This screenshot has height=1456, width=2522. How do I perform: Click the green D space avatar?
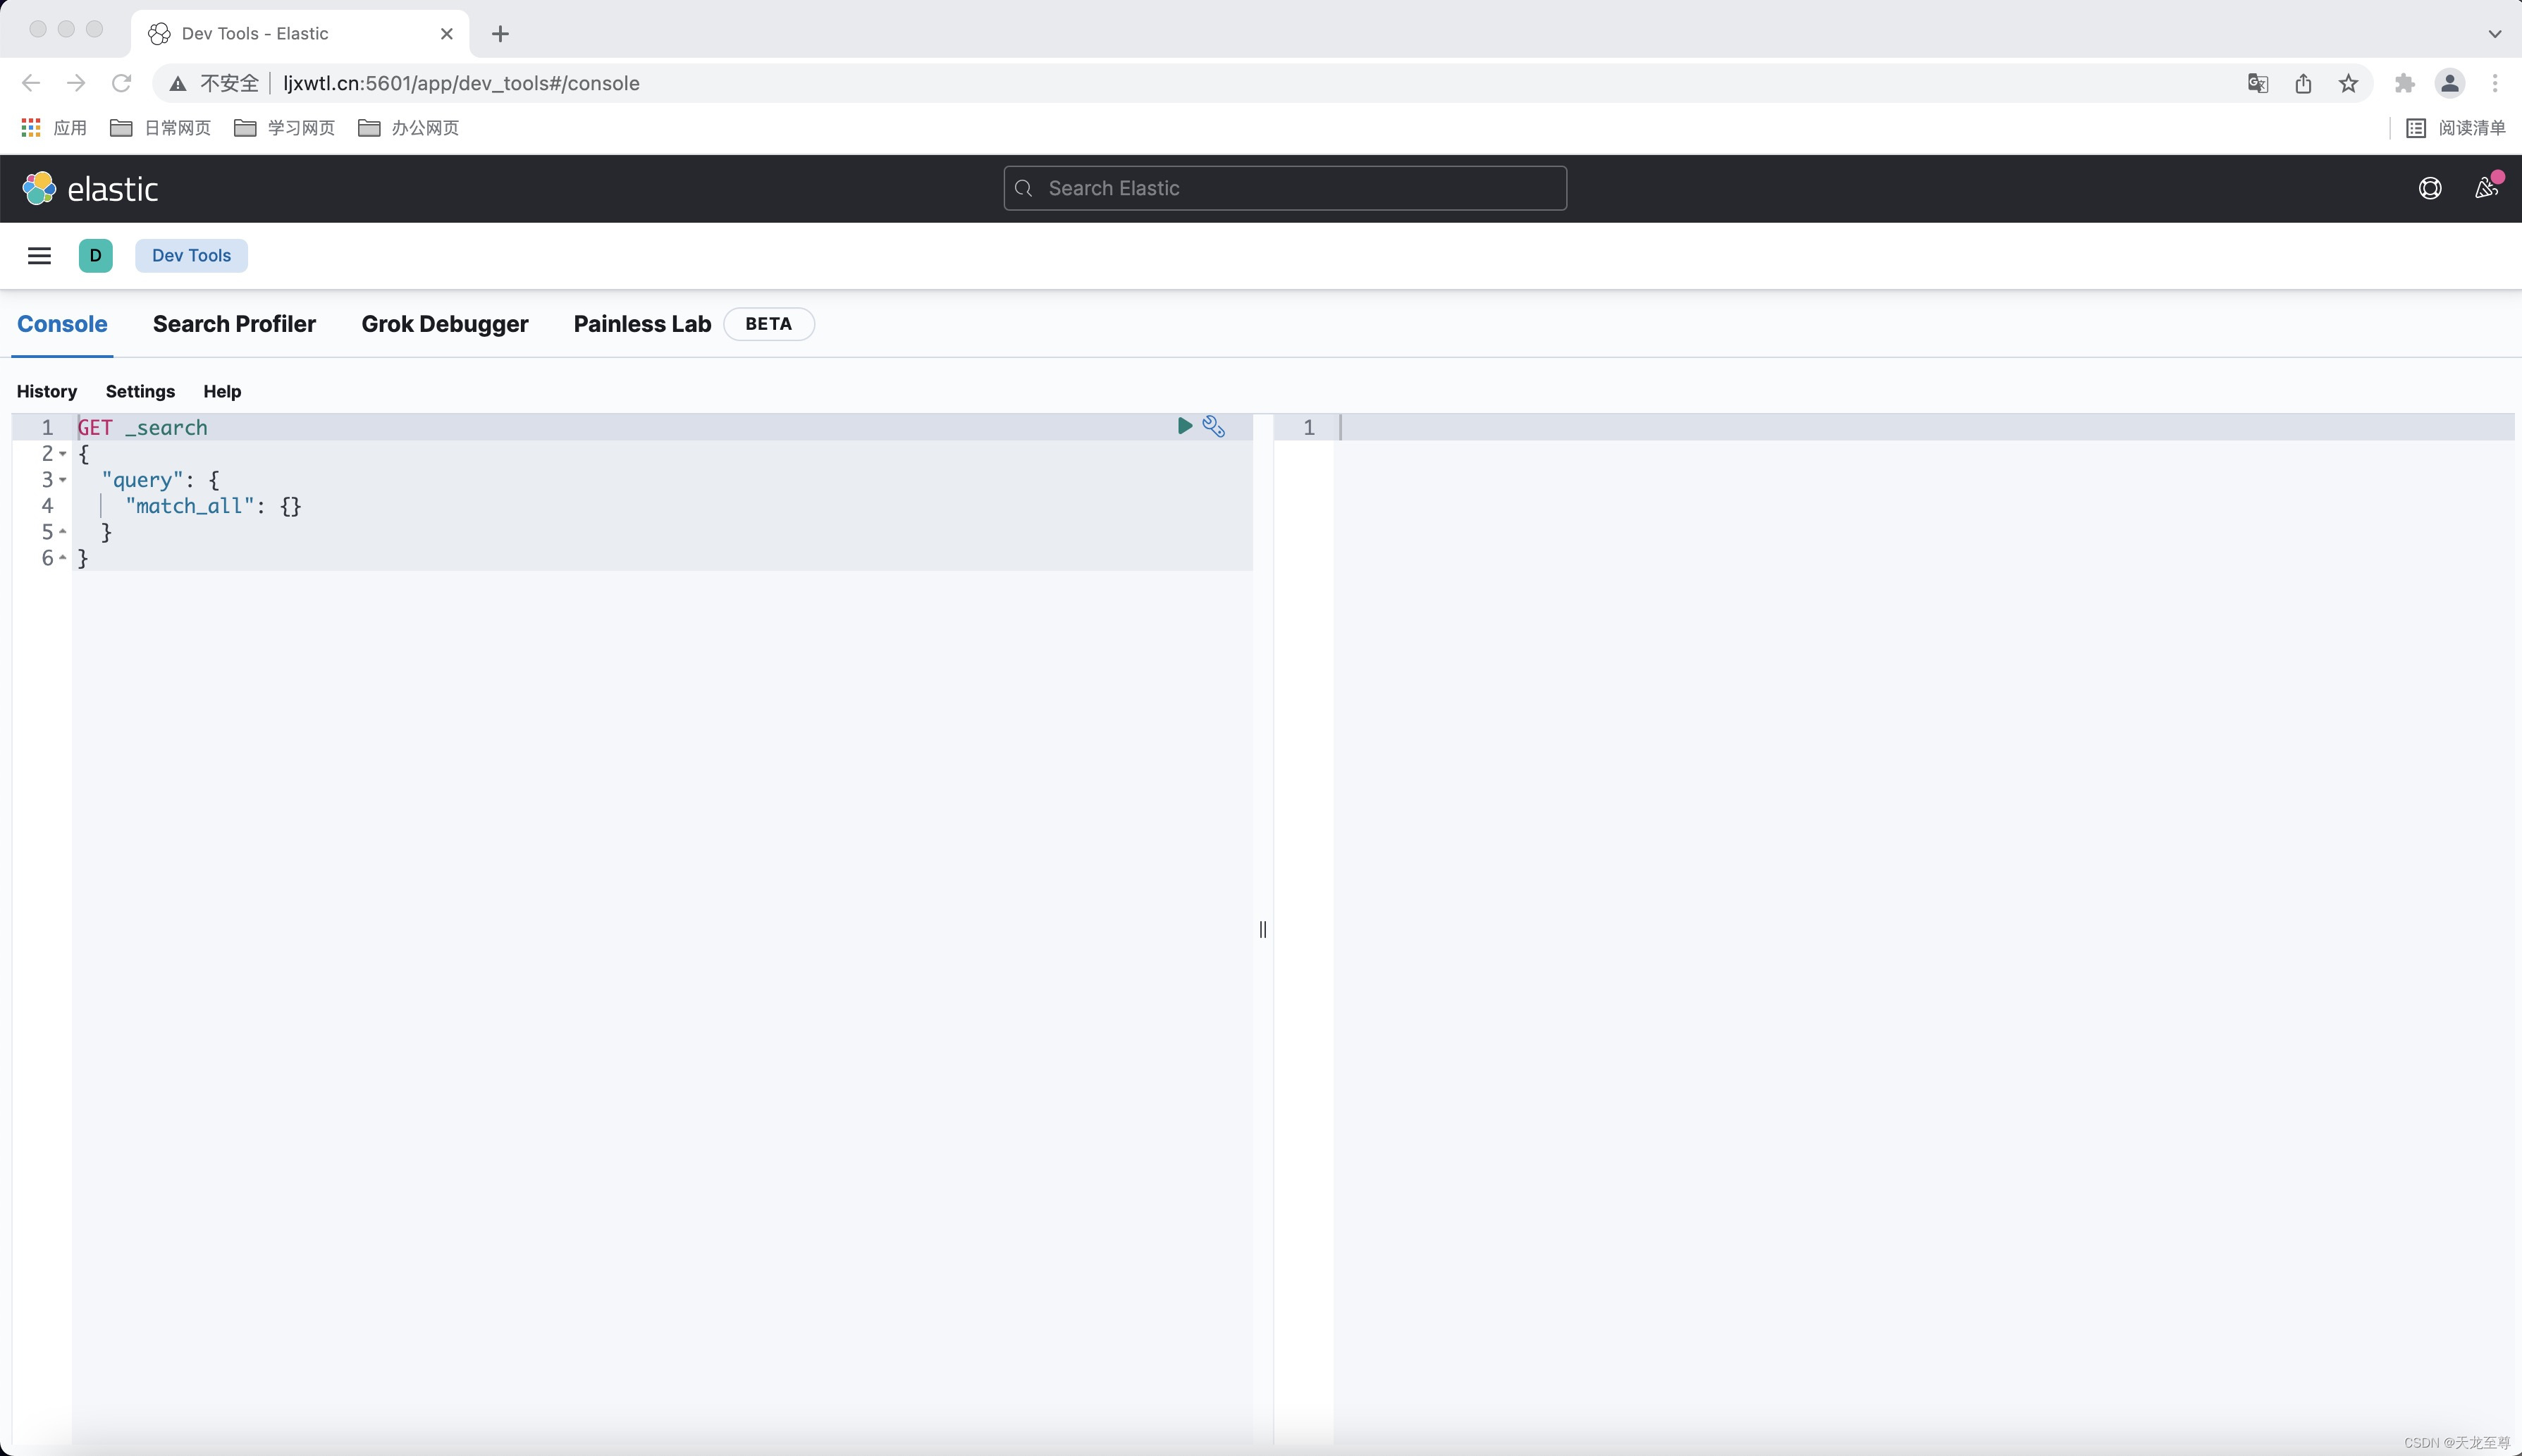95,256
